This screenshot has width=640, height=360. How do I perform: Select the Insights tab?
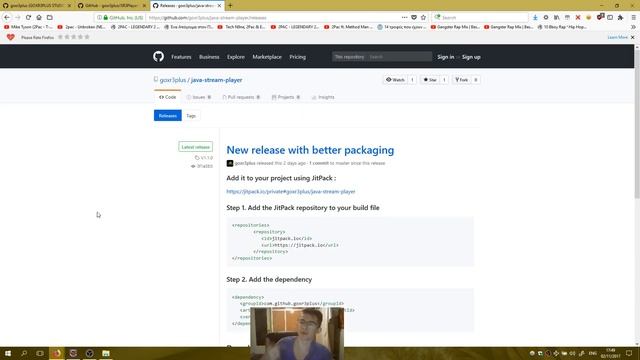pos(323,97)
